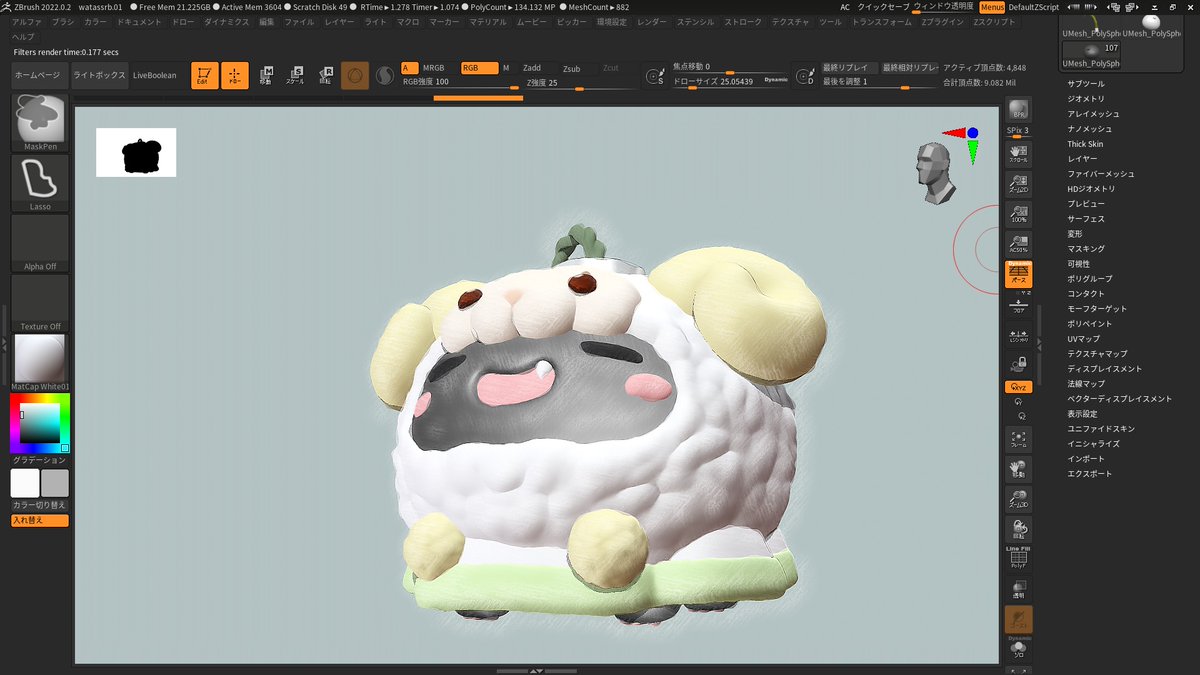The width and height of the screenshot is (1200, 675).
Task: Expand the Polypaint (ポリペイント) section
Action: point(1089,324)
